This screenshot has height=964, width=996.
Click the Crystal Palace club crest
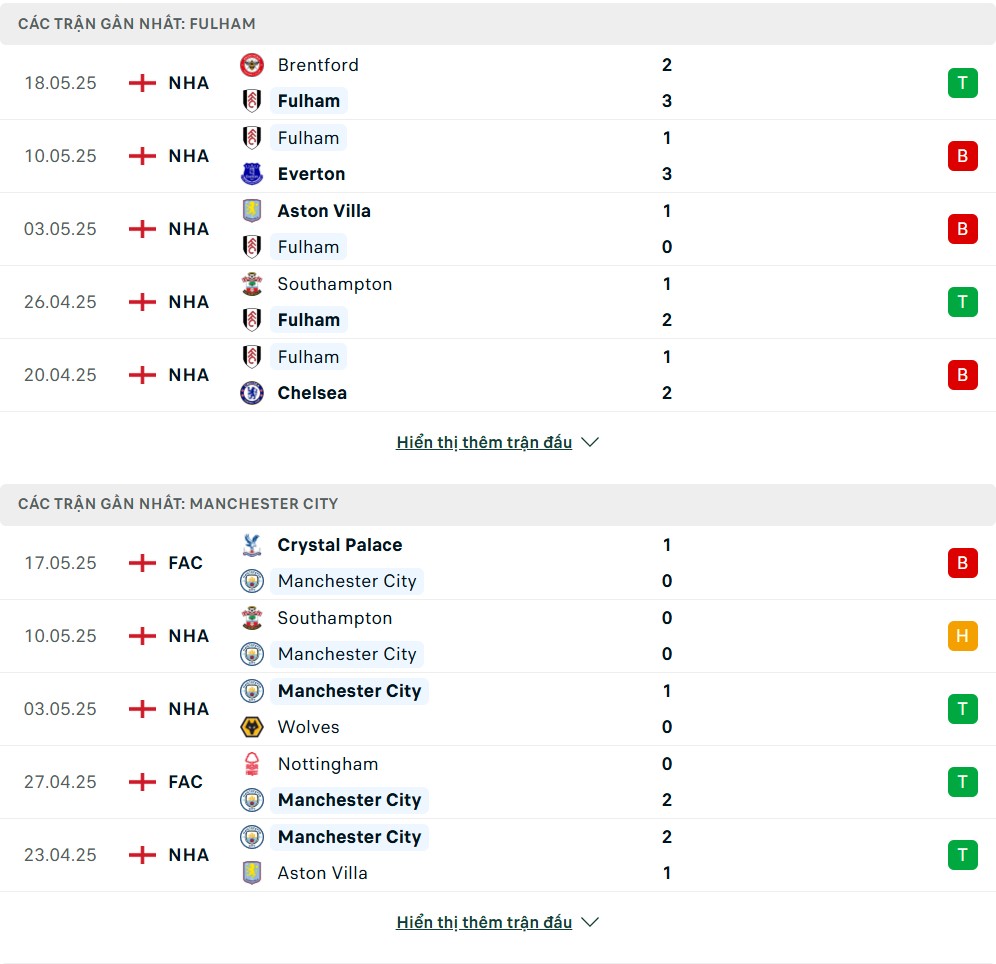tap(252, 545)
